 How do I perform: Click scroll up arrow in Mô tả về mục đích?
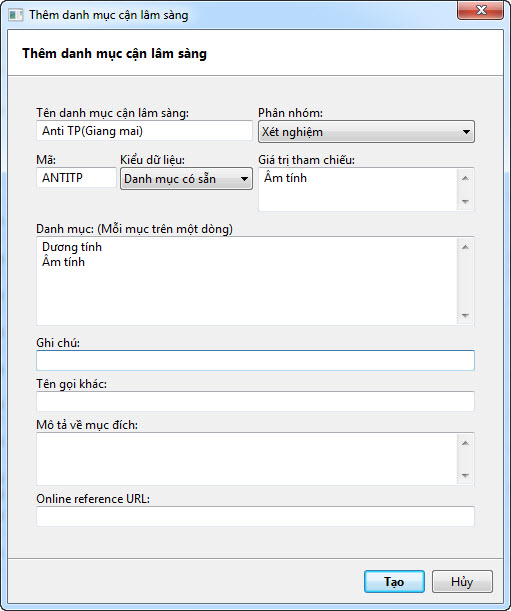click(465, 443)
